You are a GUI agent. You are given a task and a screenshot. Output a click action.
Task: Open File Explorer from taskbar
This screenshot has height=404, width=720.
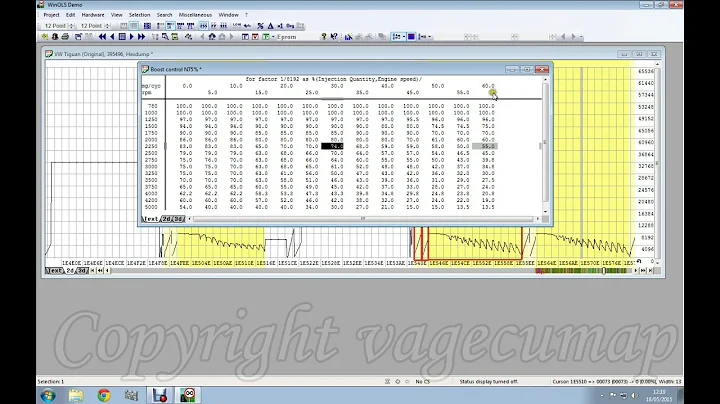76,395
